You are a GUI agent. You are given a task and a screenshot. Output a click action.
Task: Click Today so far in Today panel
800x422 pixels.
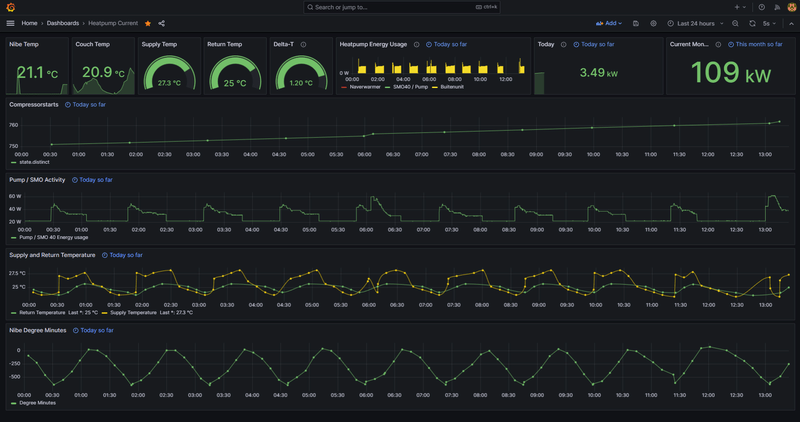click(593, 44)
